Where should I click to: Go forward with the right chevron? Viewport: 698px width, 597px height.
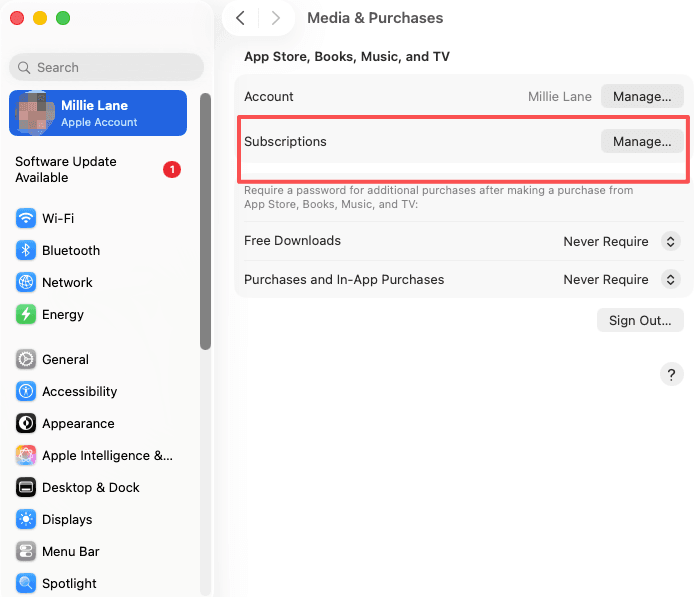[276, 18]
